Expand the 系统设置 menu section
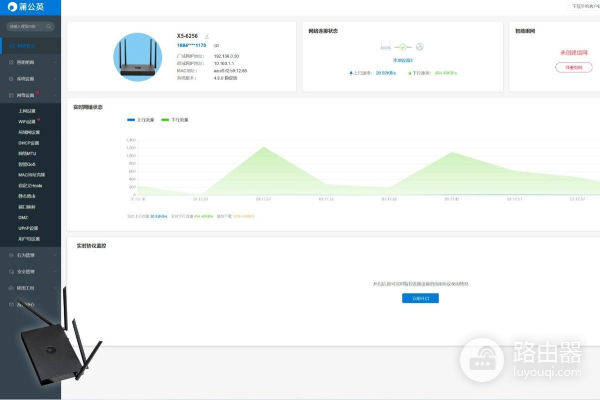Viewport: 600px width, 400px height. [x=56, y=77]
